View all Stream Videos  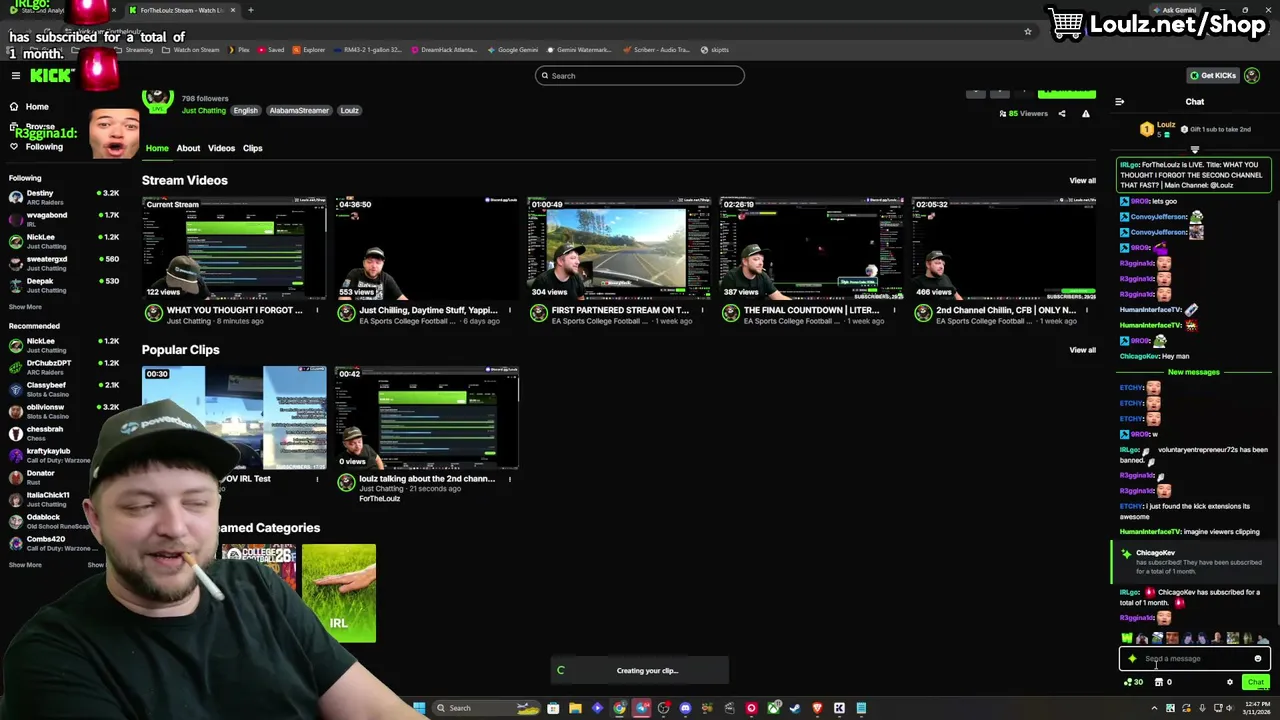(1082, 181)
